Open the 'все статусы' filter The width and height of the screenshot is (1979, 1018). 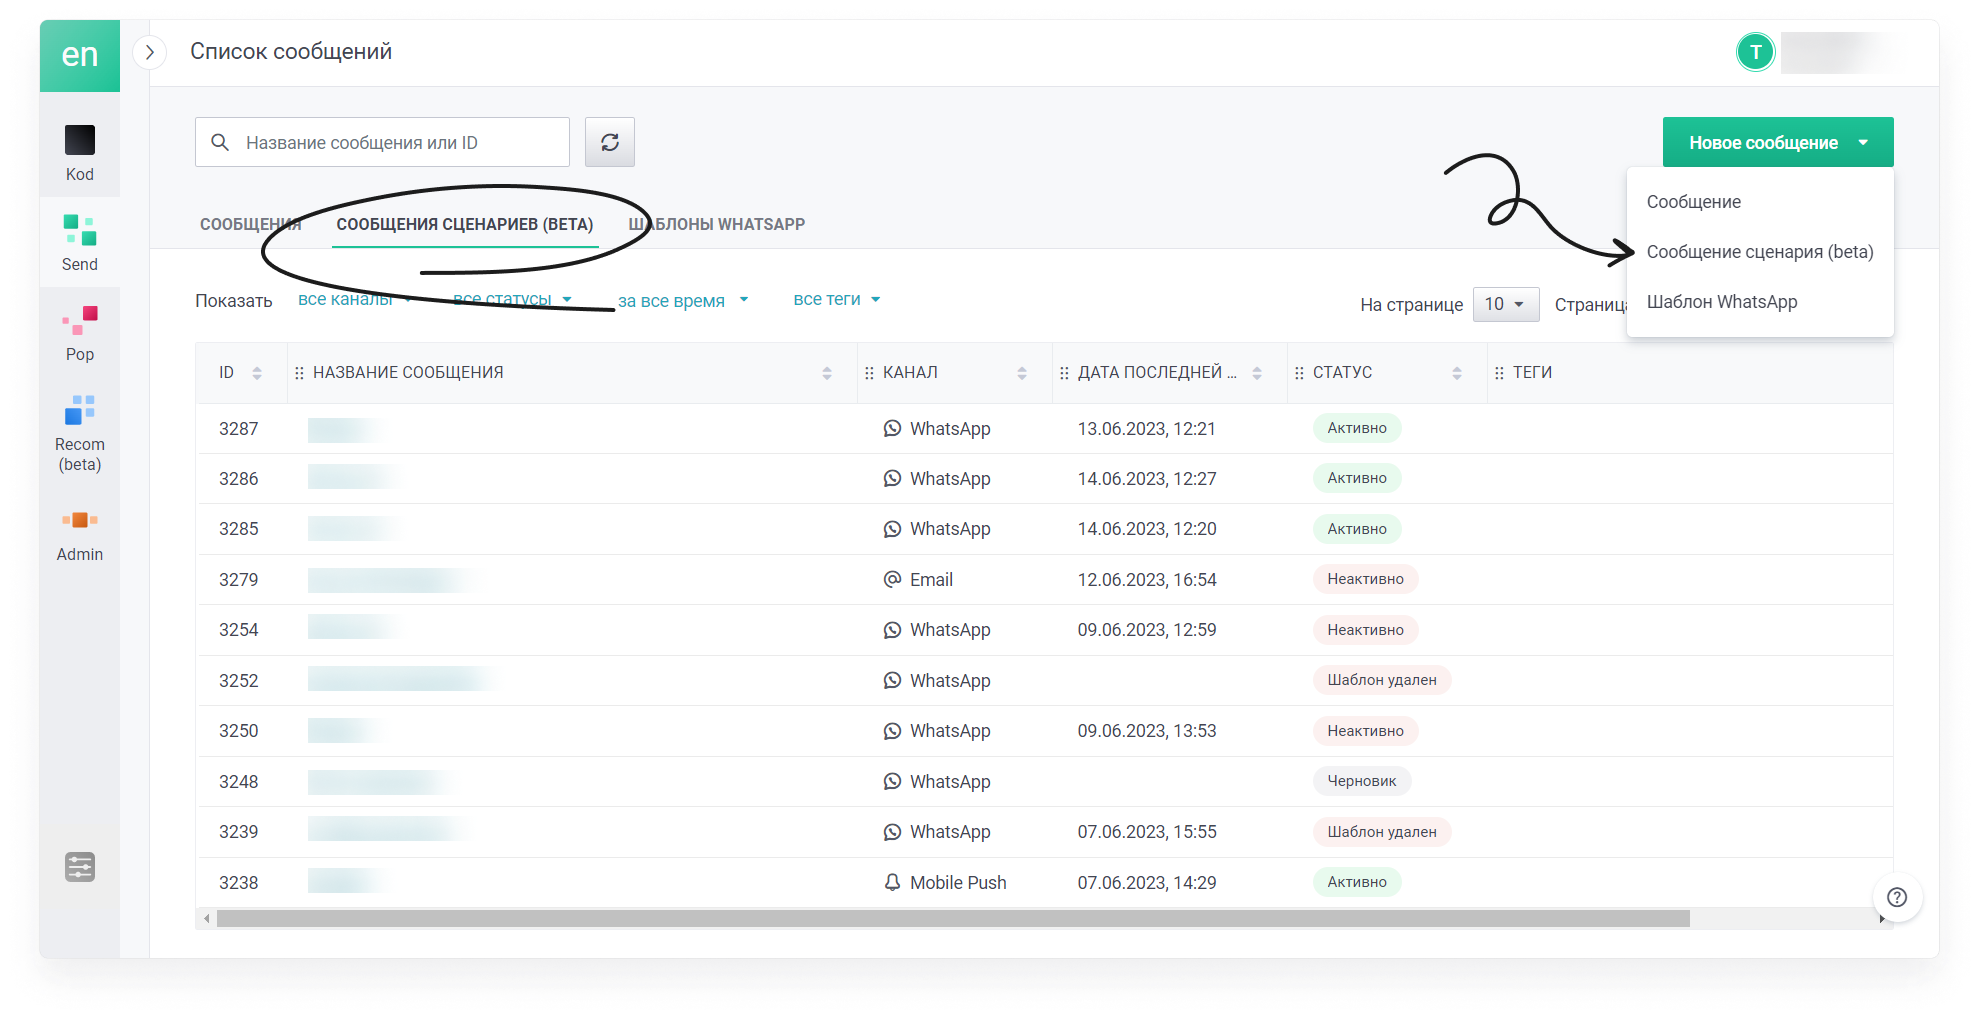pyautogui.click(x=512, y=299)
